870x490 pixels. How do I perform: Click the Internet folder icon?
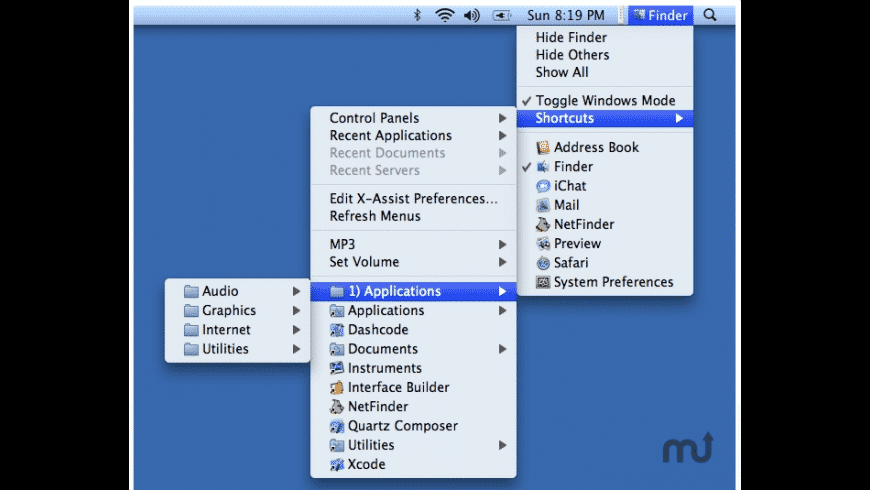tap(191, 330)
